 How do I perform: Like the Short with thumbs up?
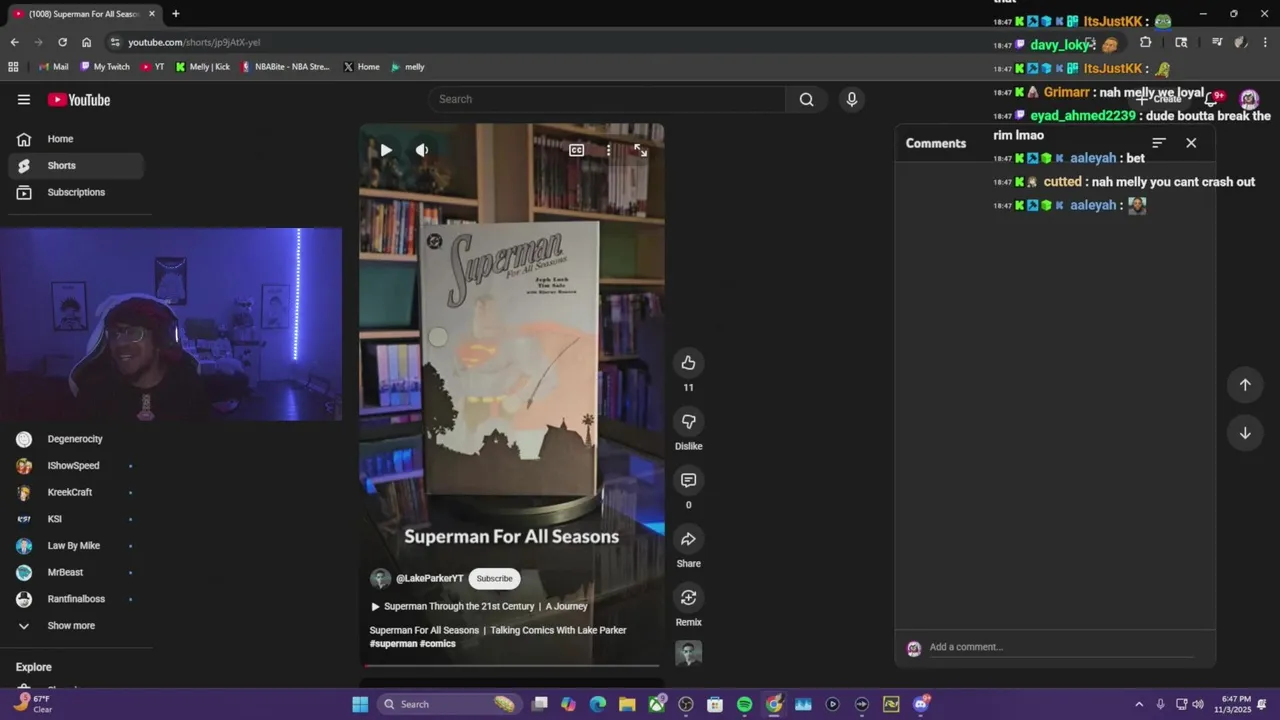pyautogui.click(x=688, y=362)
